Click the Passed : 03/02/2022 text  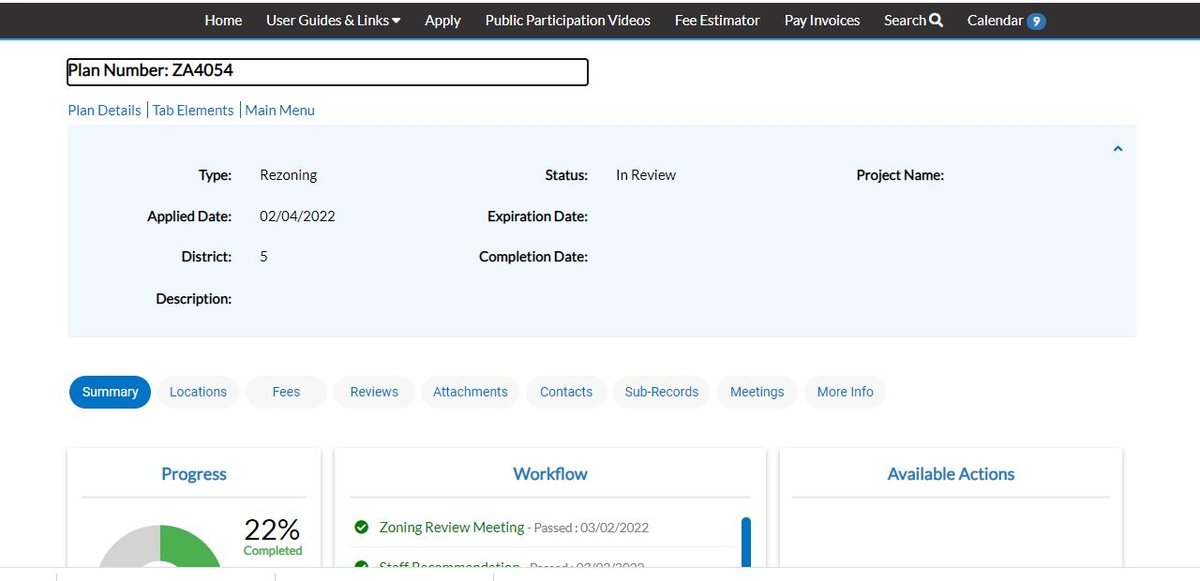point(592,528)
